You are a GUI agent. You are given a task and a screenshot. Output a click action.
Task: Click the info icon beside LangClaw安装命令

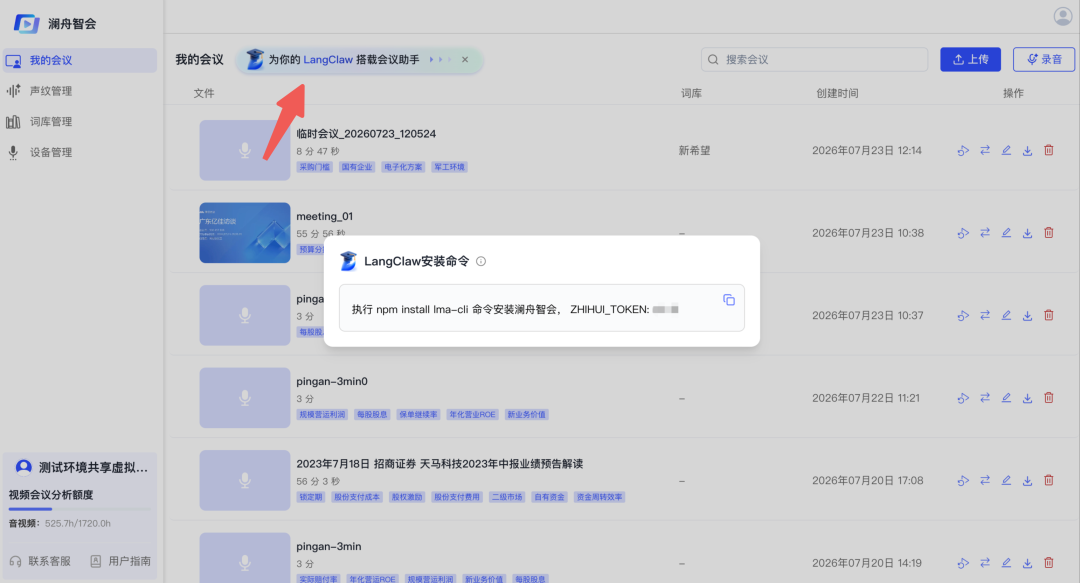pos(481,261)
